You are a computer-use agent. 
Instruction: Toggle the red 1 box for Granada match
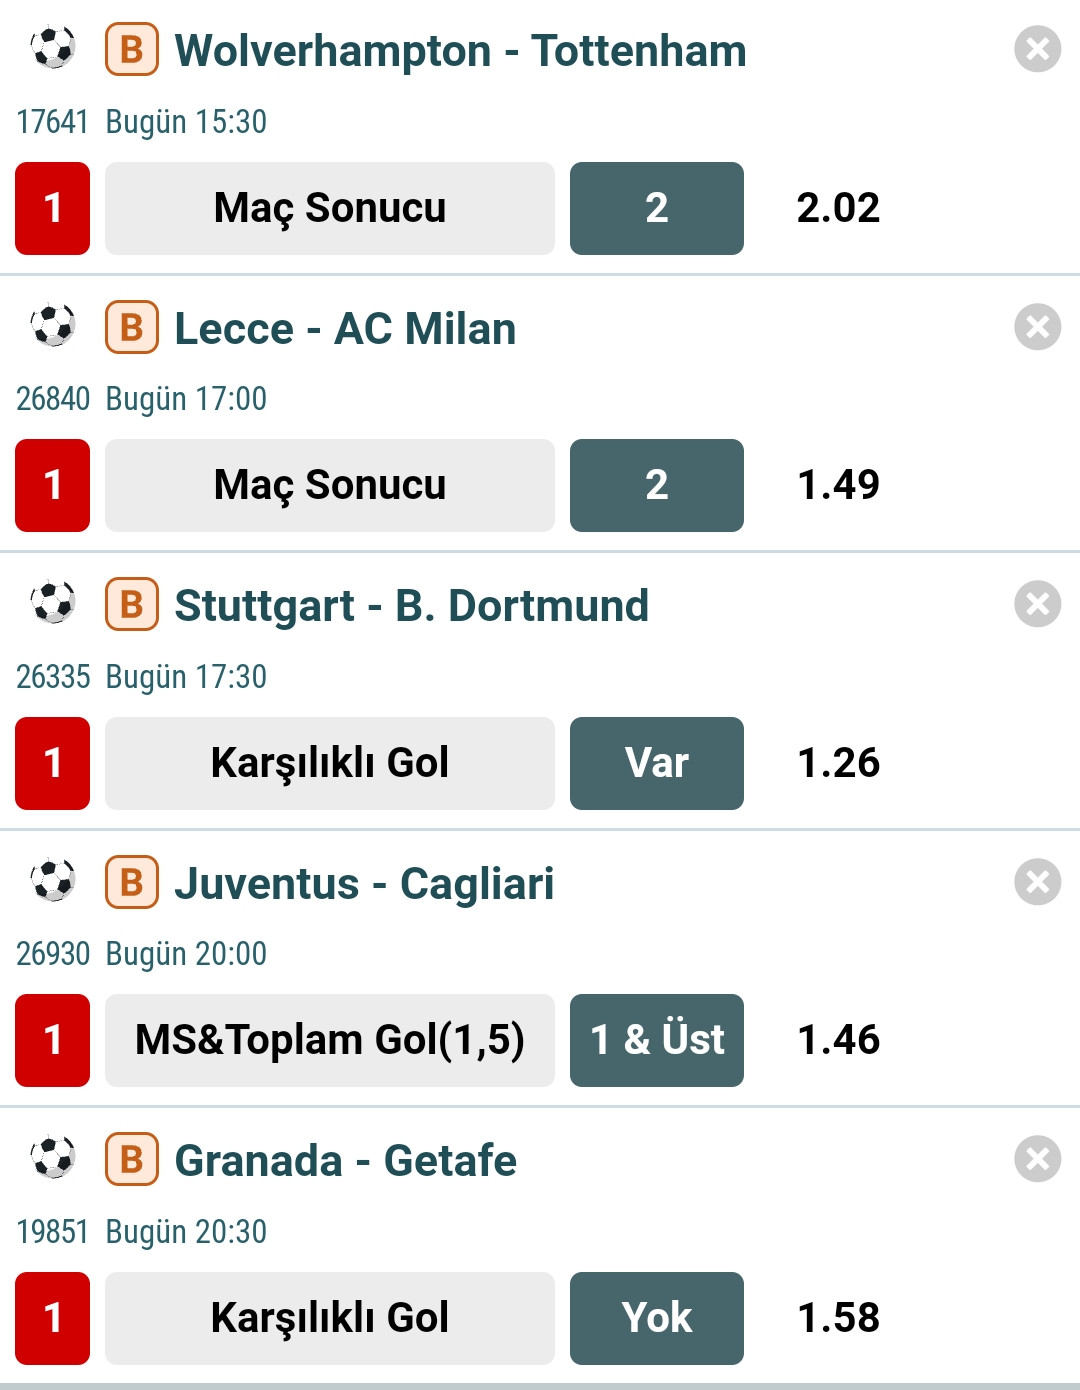52,1318
